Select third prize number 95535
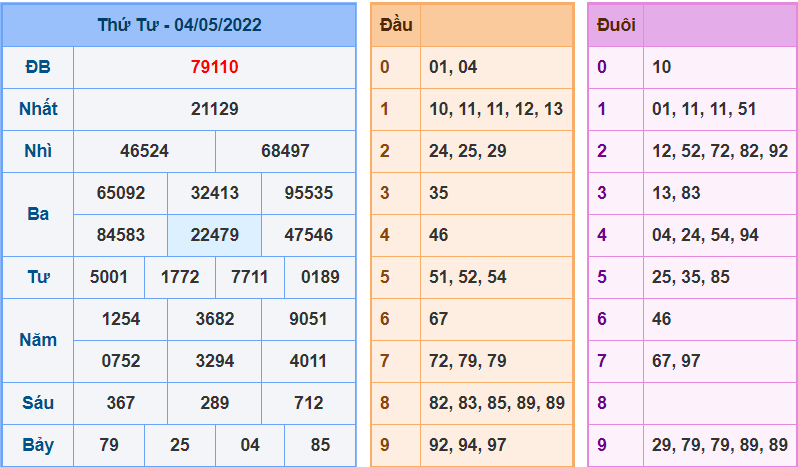This screenshot has width=798, height=467. [308, 193]
